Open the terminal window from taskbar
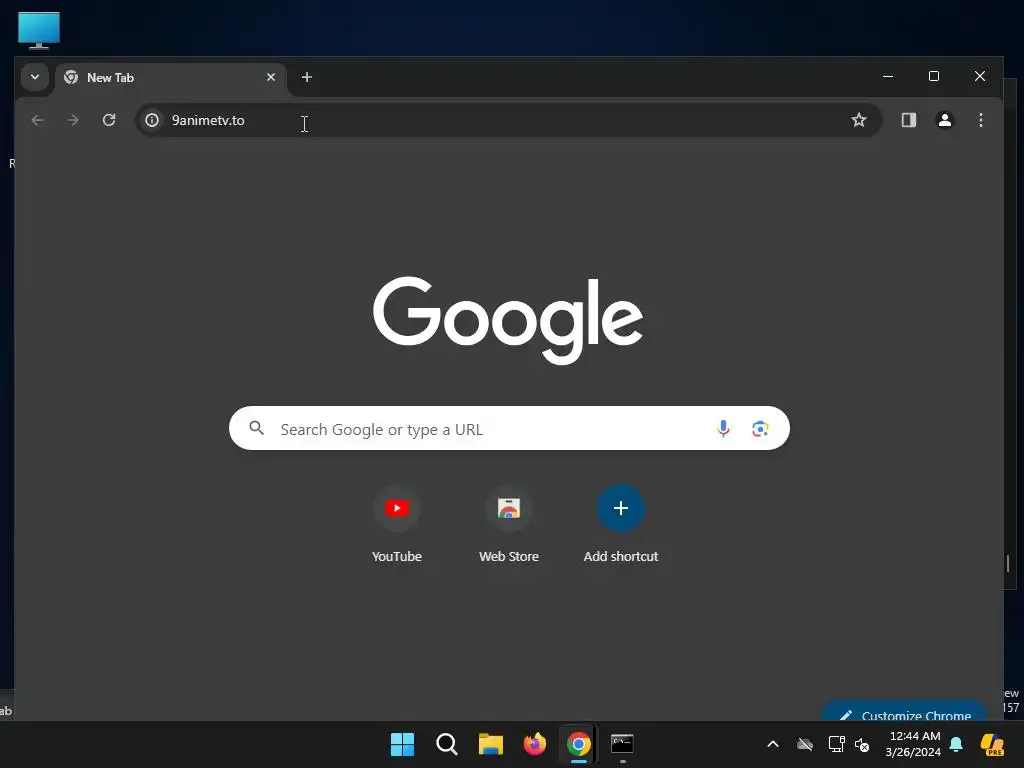Image resolution: width=1024 pixels, height=768 pixels. pyautogui.click(x=622, y=744)
